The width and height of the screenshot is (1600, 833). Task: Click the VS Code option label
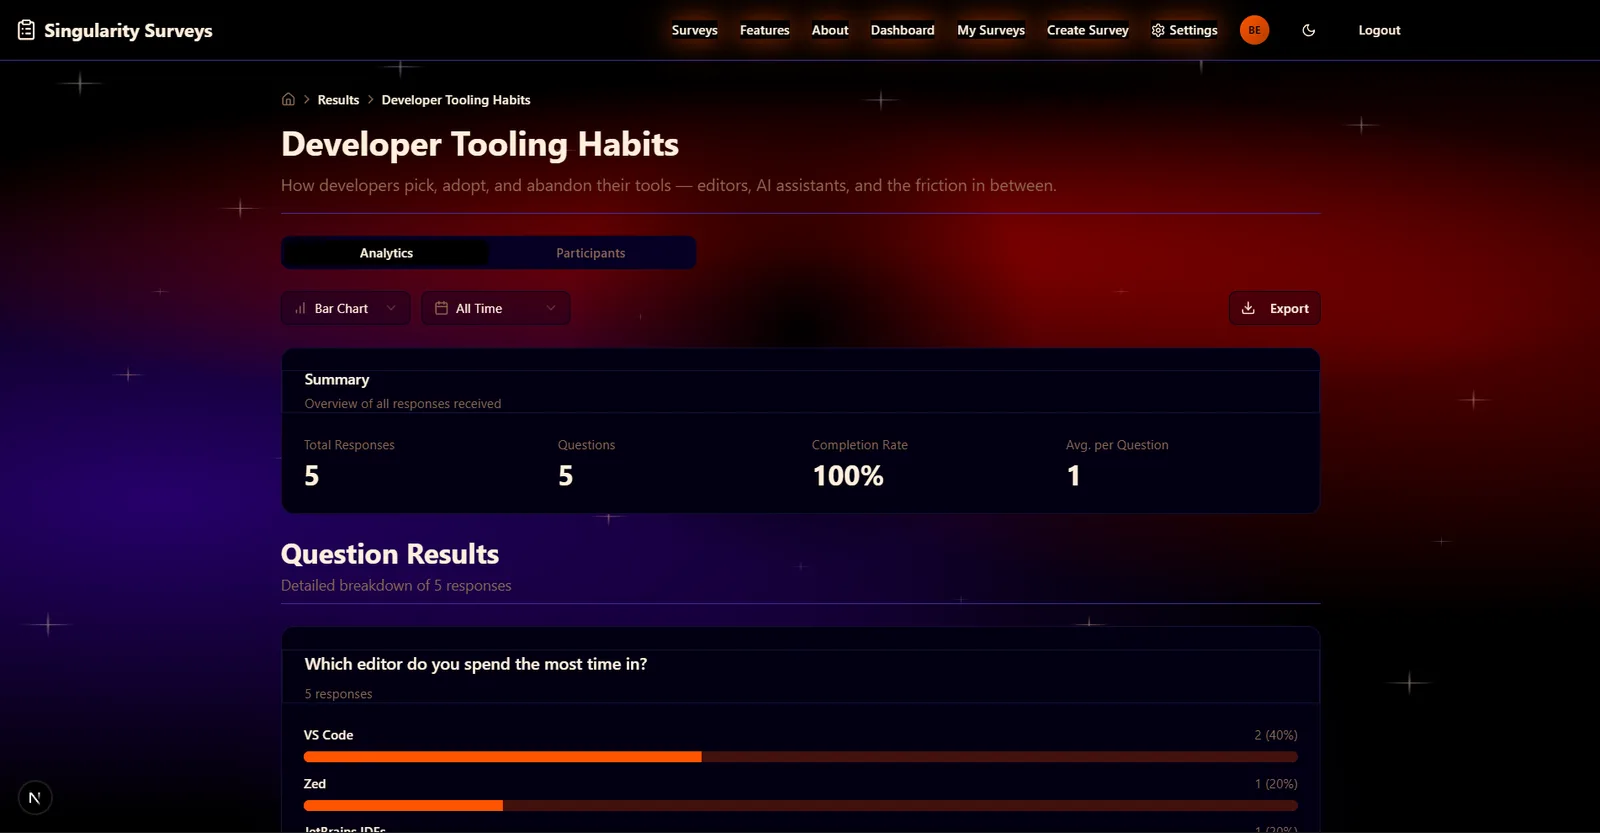coord(329,735)
